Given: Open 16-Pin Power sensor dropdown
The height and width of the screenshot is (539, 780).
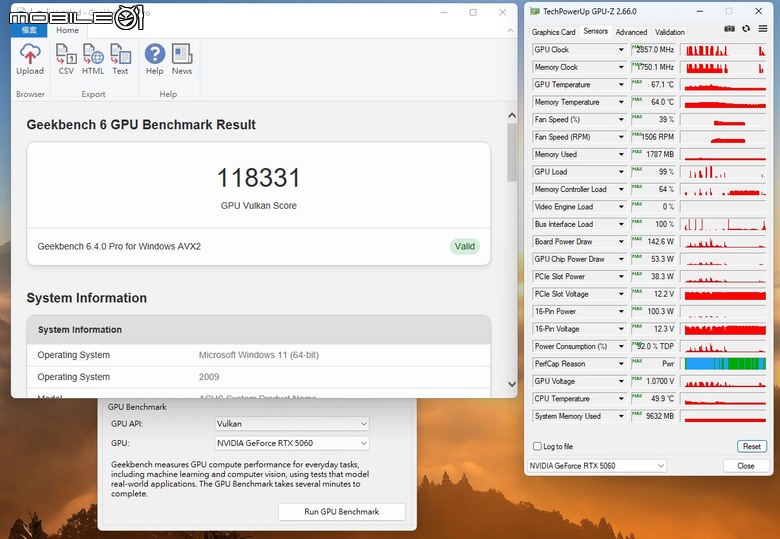Looking at the screenshot, I should pyautogui.click(x=621, y=311).
